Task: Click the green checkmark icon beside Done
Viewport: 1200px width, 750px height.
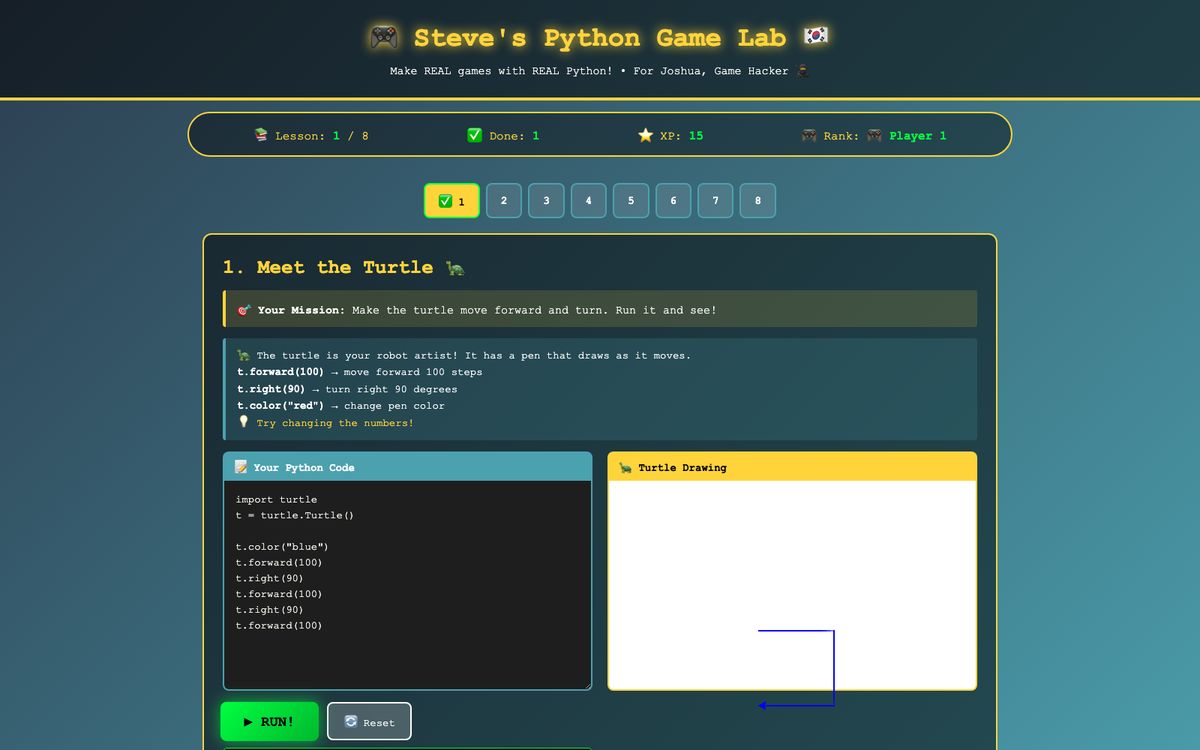Action: [x=475, y=135]
